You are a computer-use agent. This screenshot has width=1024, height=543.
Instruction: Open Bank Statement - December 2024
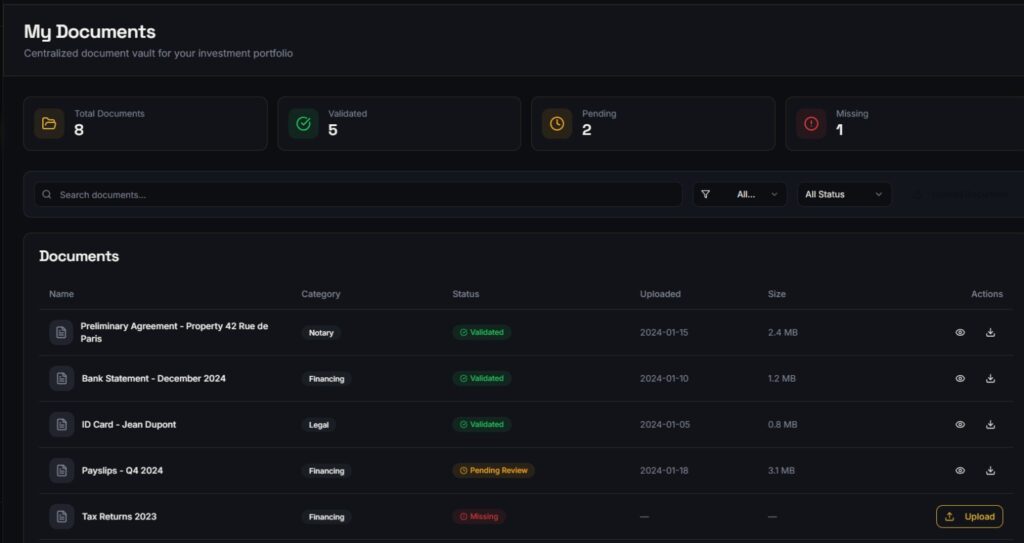pyautogui.click(x=153, y=378)
